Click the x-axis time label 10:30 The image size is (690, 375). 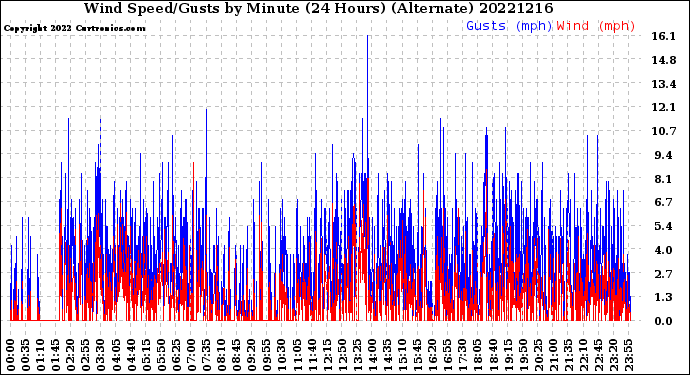coord(282,355)
